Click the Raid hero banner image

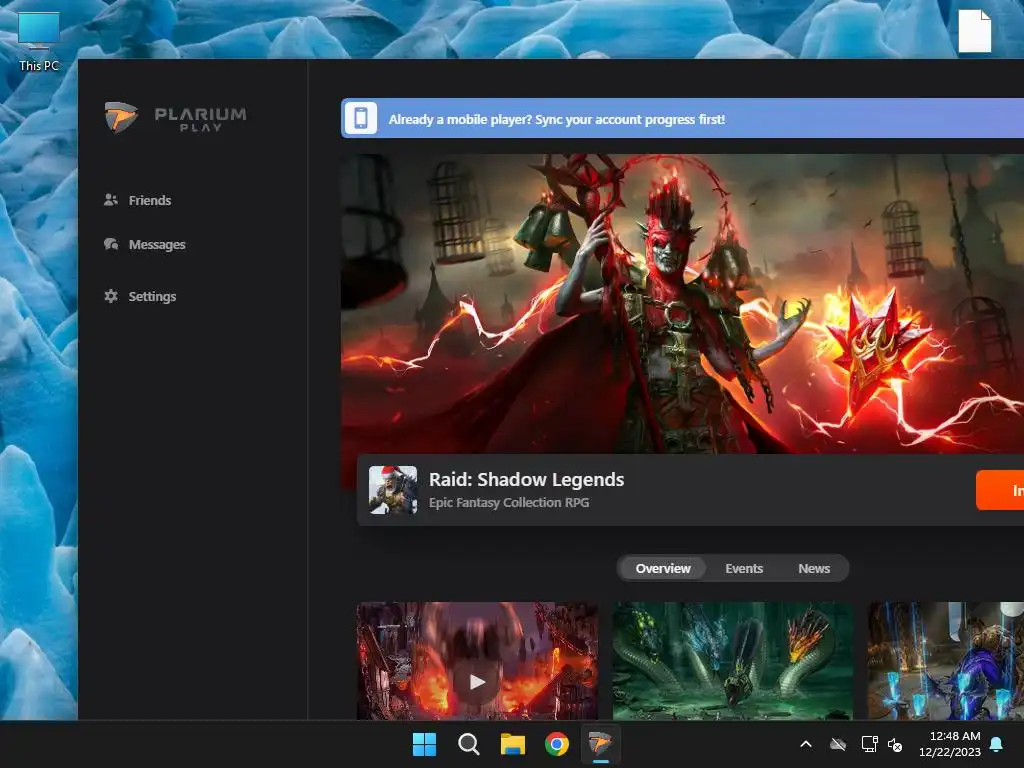(x=682, y=304)
